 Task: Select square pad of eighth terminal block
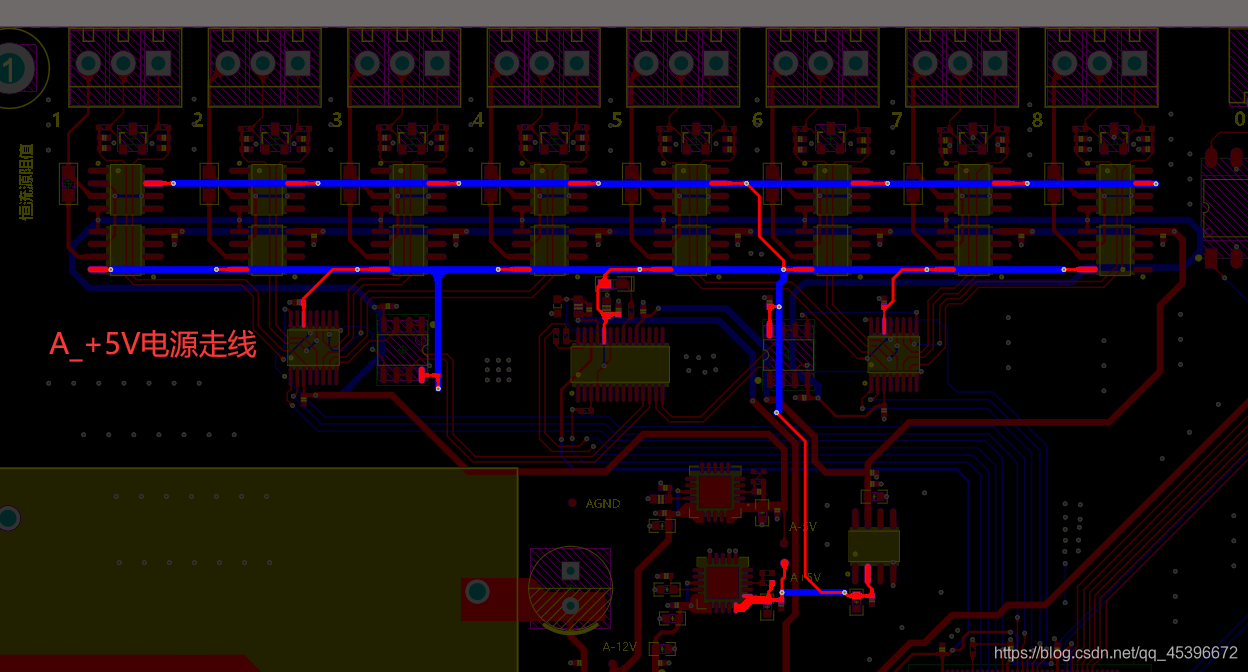1135,64
